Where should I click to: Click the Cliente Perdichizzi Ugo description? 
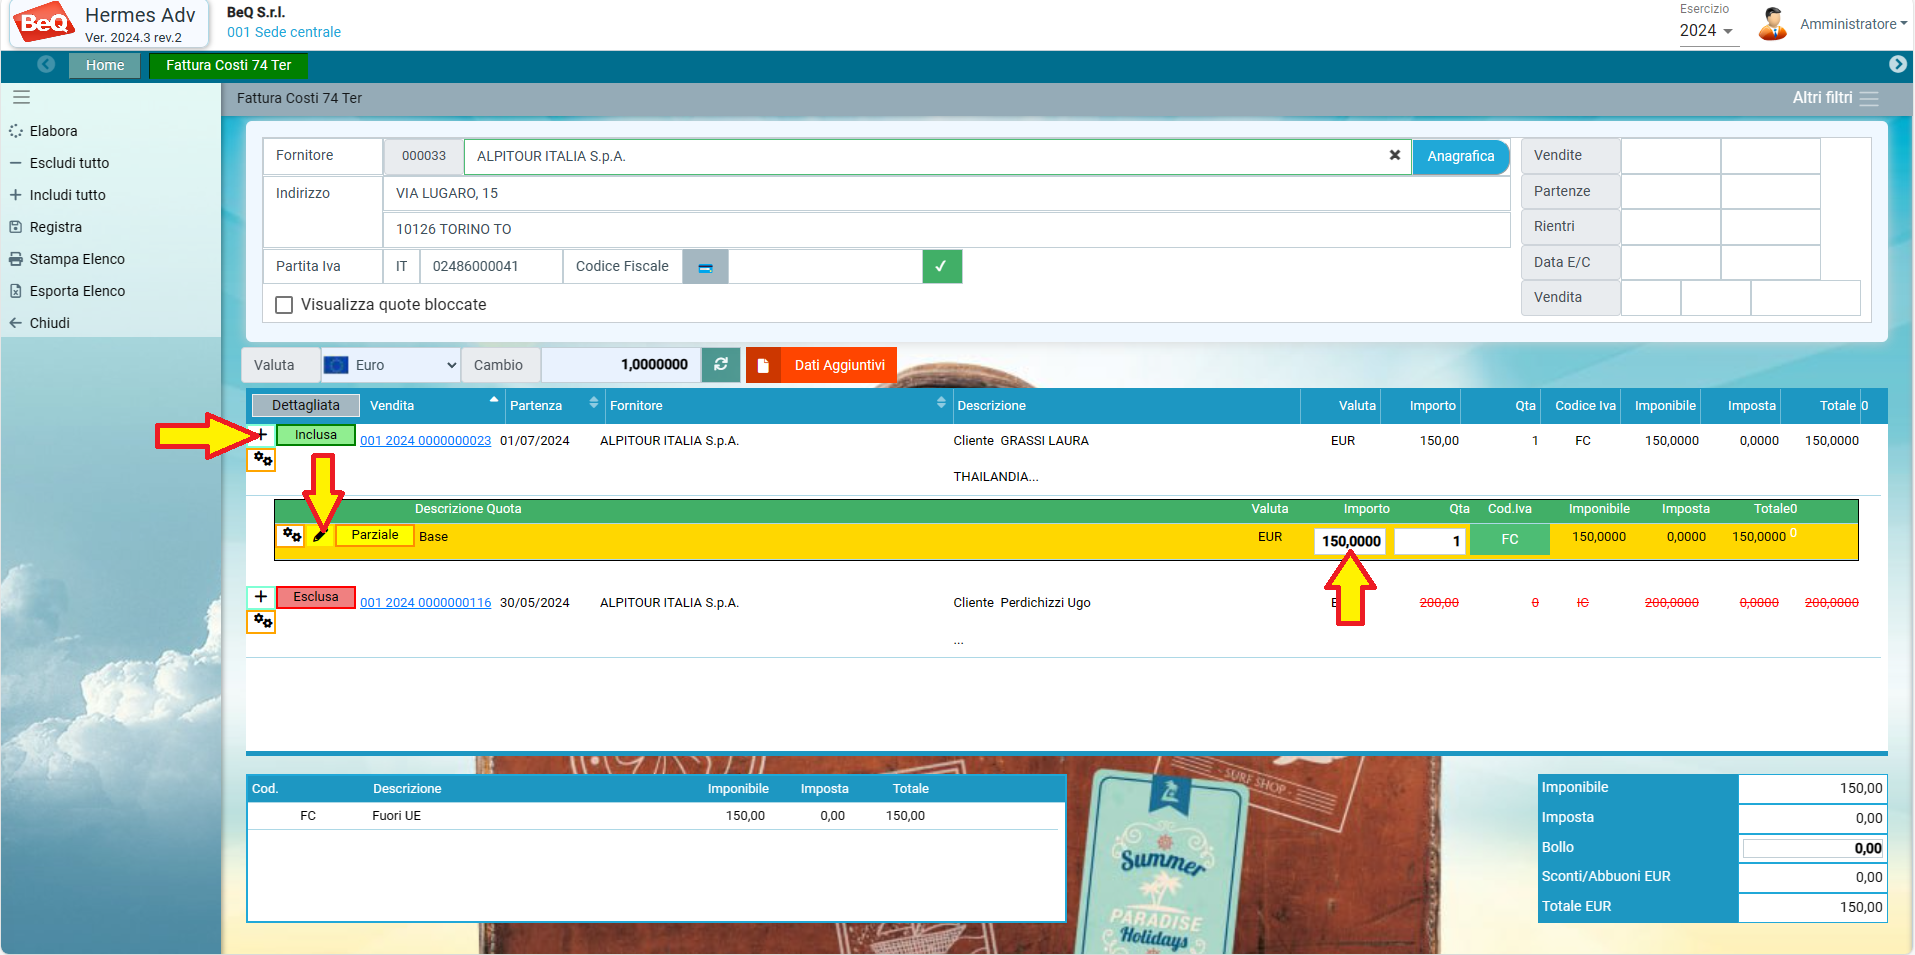(1022, 603)
